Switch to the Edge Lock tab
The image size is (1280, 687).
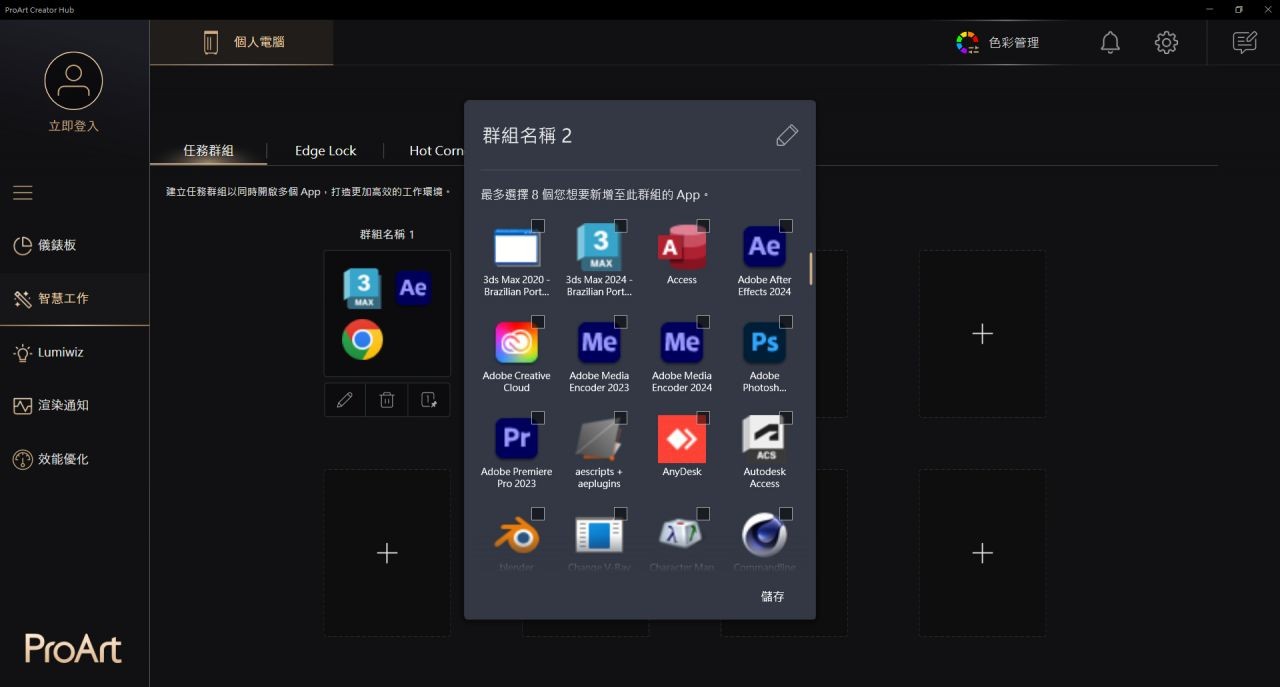point(325,151)
